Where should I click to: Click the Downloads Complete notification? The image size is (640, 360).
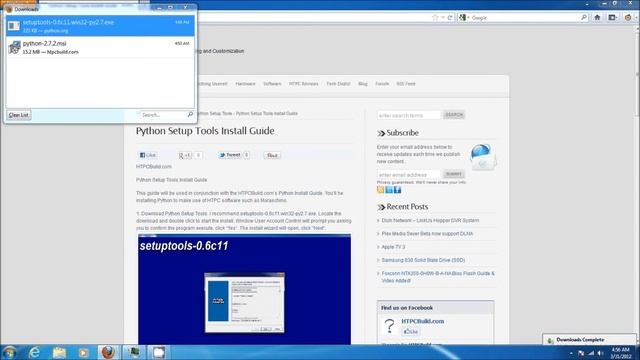pyautogui.click(x=589, y=340)
